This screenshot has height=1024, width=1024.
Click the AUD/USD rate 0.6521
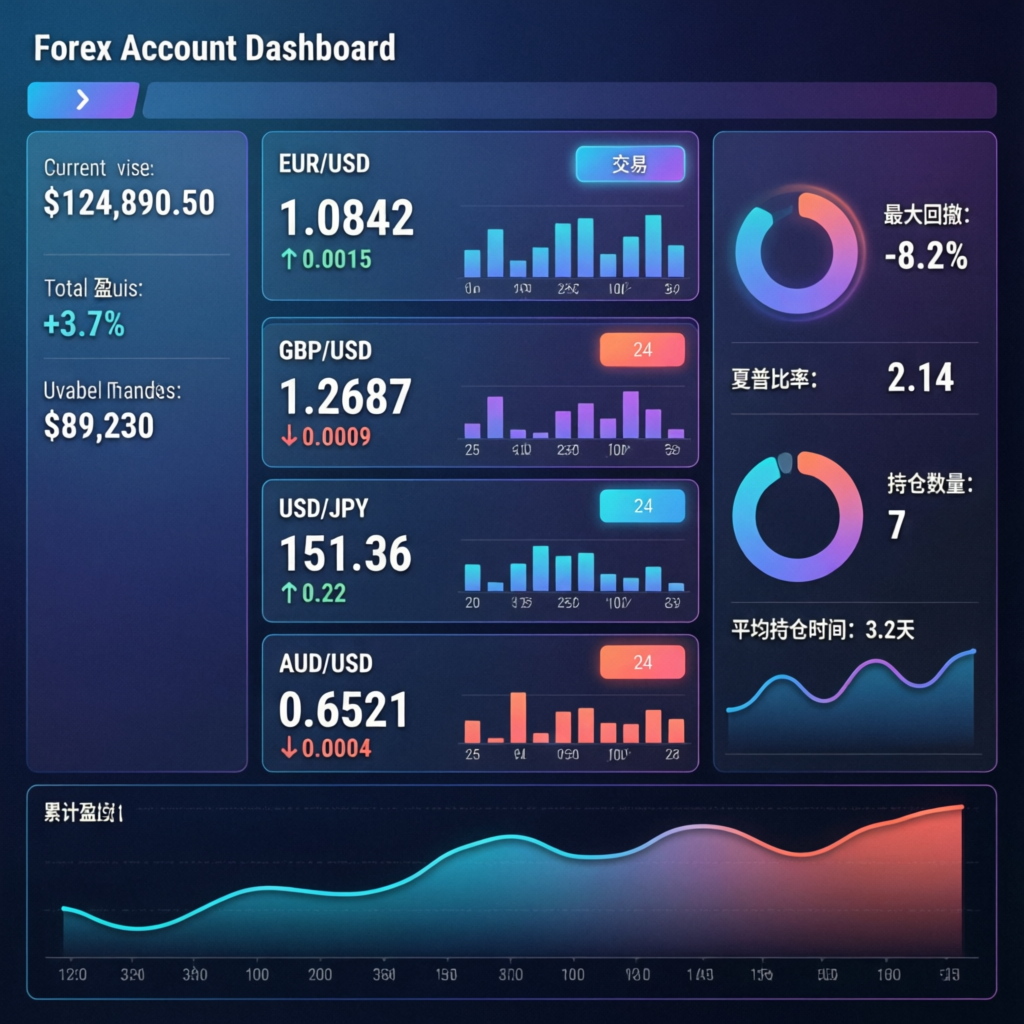tap(344, 710)
